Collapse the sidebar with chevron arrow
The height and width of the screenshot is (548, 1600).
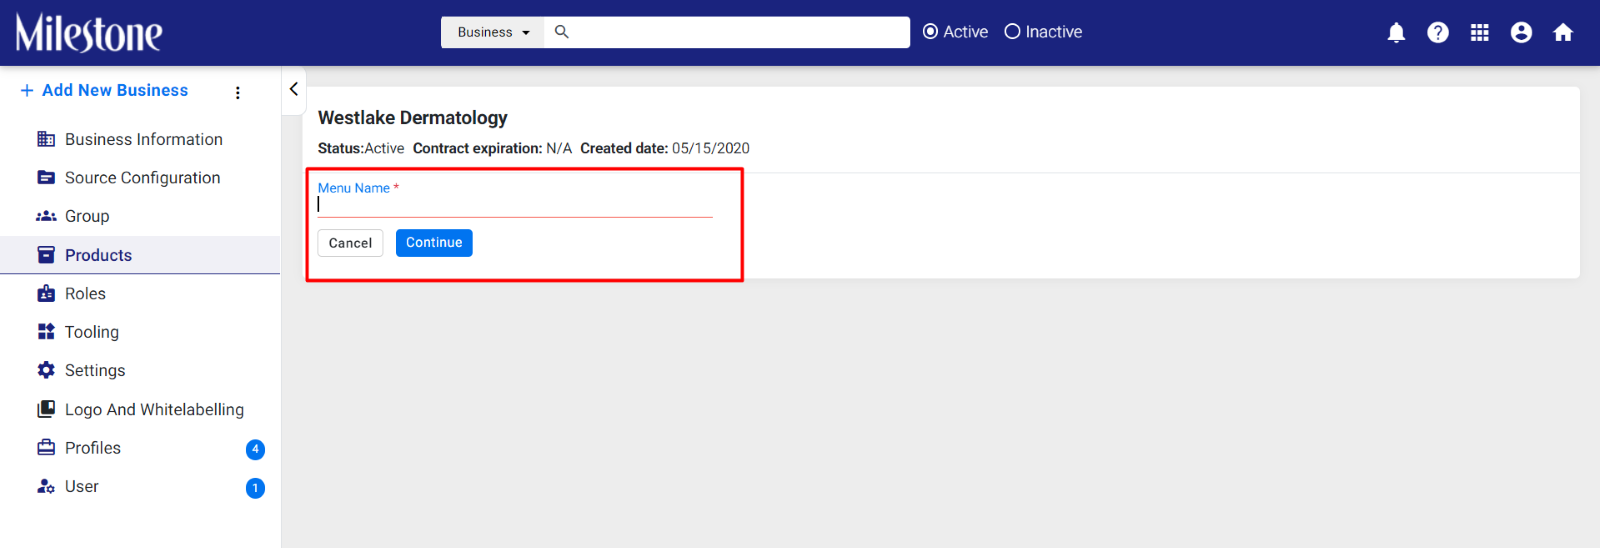coord(293,89)
